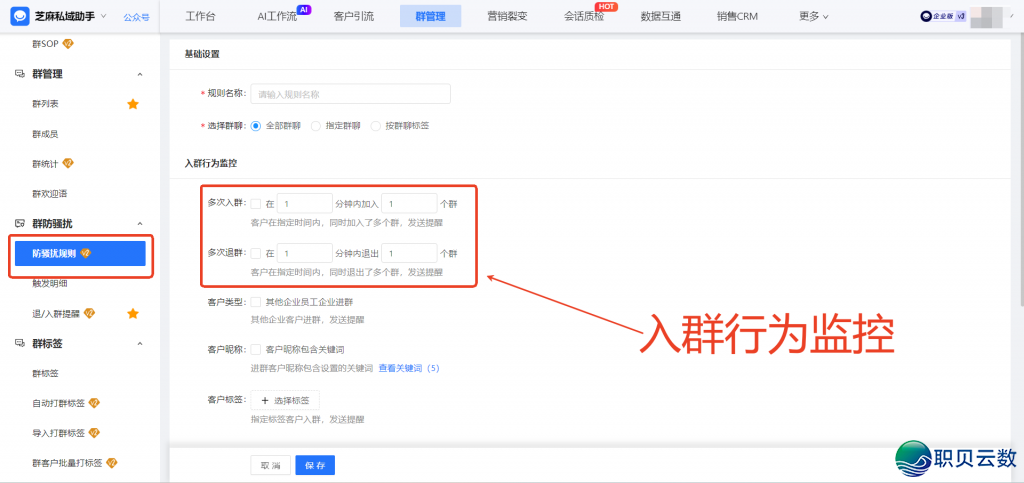
Task: Click the 群标签 section icon in sidebar
Action: [20, 343]
